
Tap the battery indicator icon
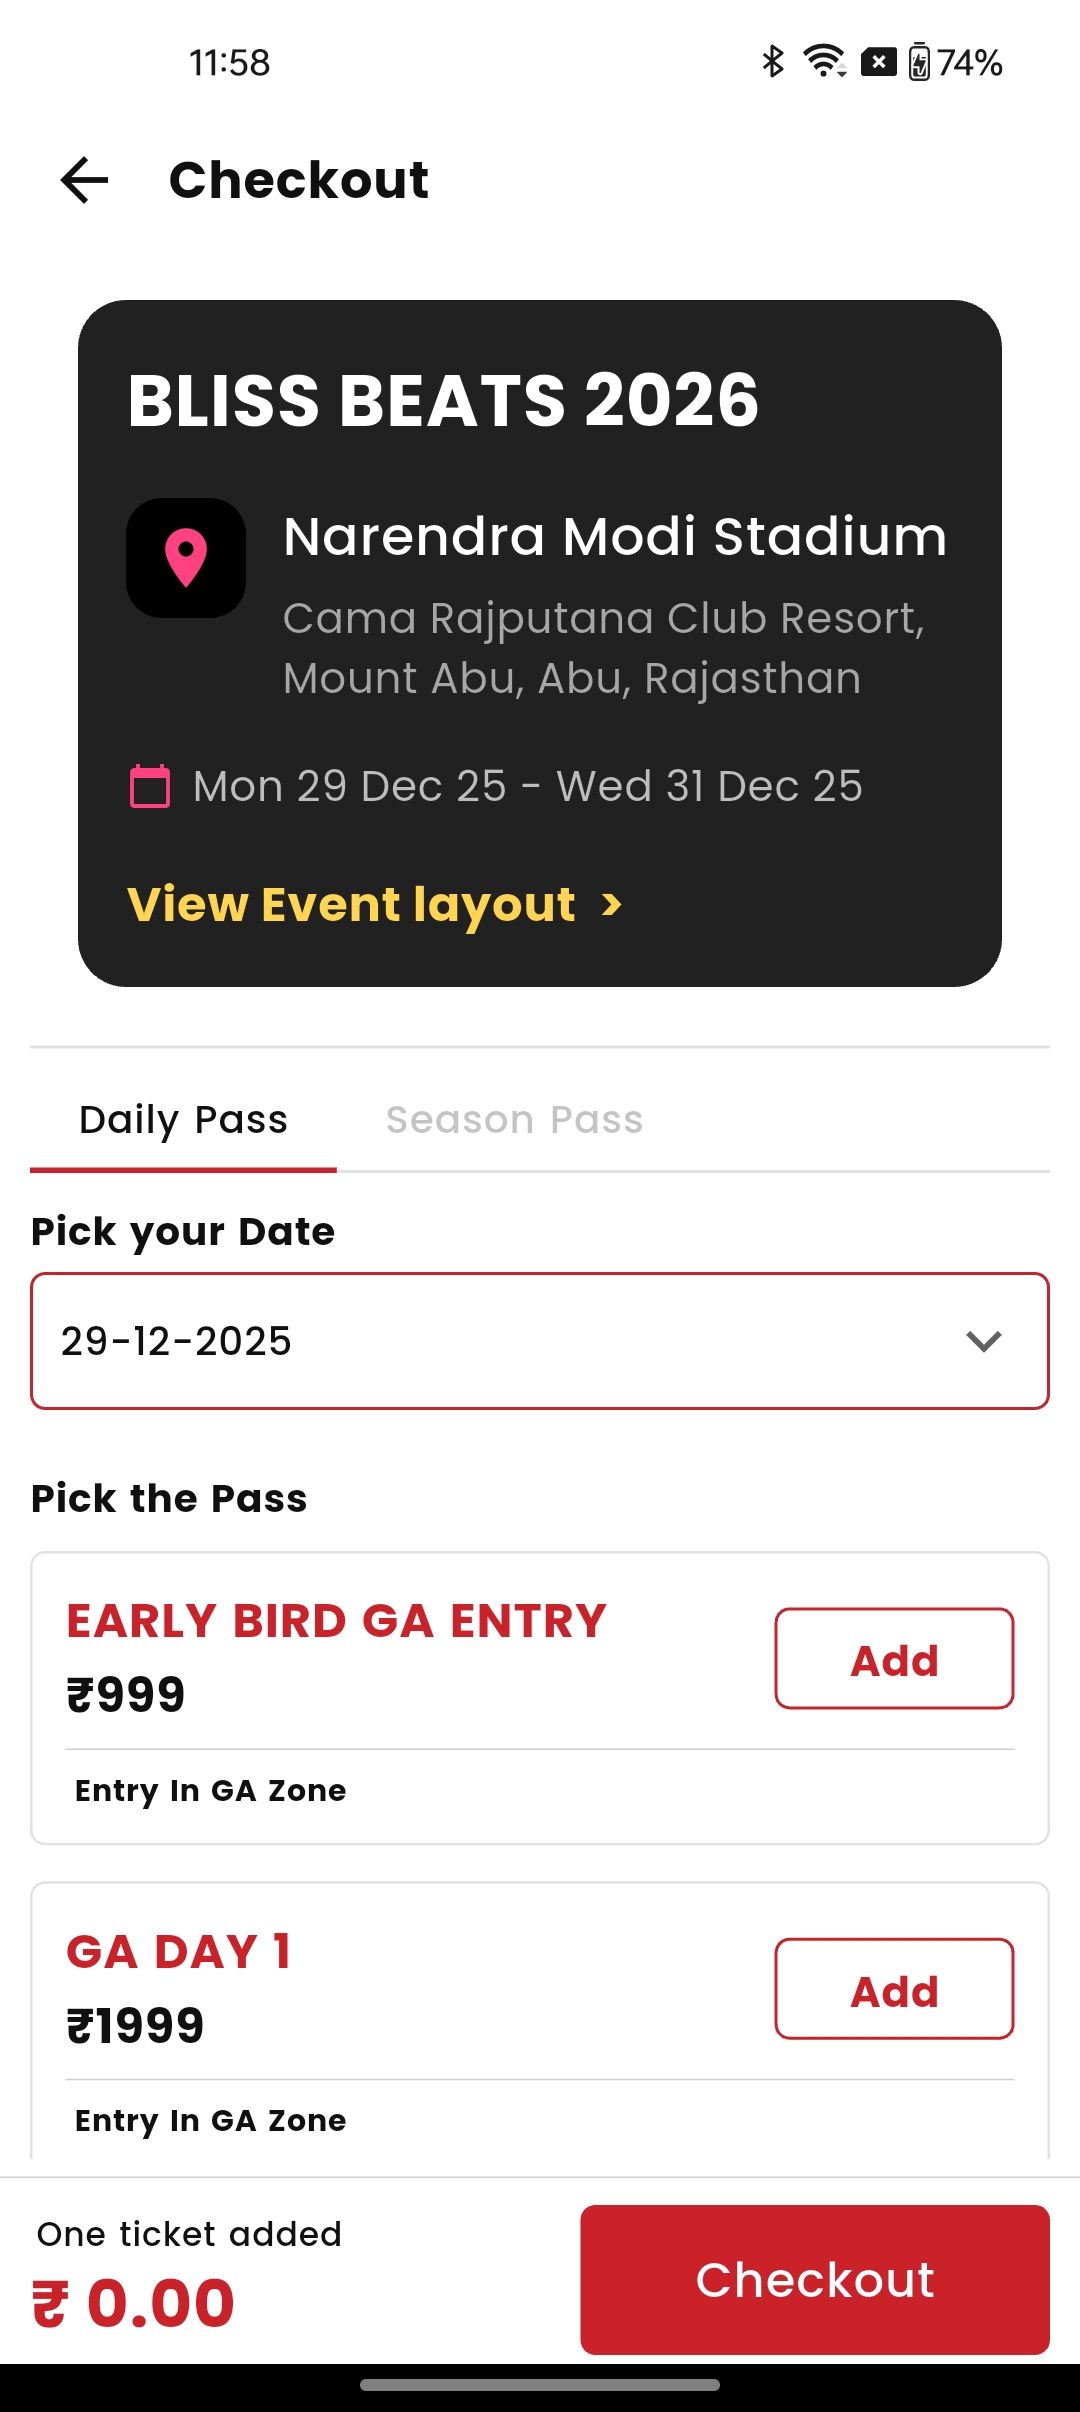coord(919,62)
